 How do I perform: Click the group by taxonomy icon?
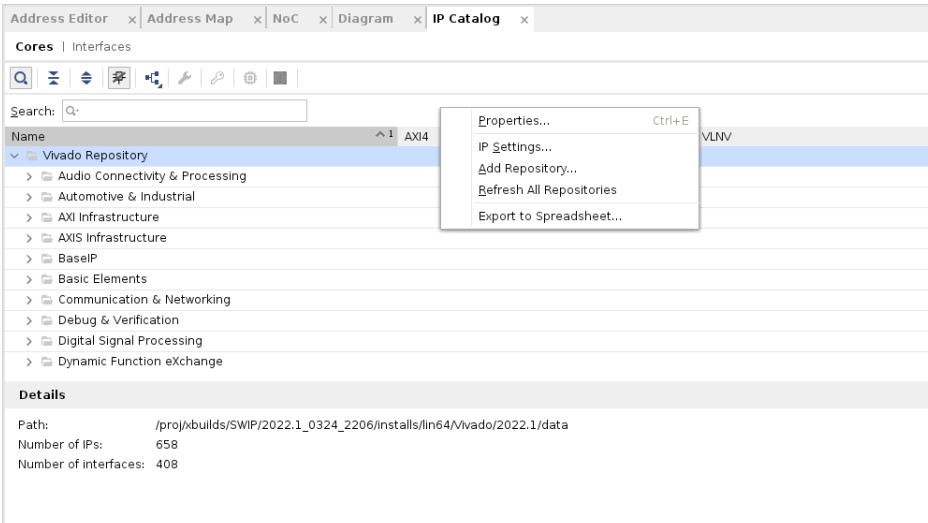tap(153, 78)
